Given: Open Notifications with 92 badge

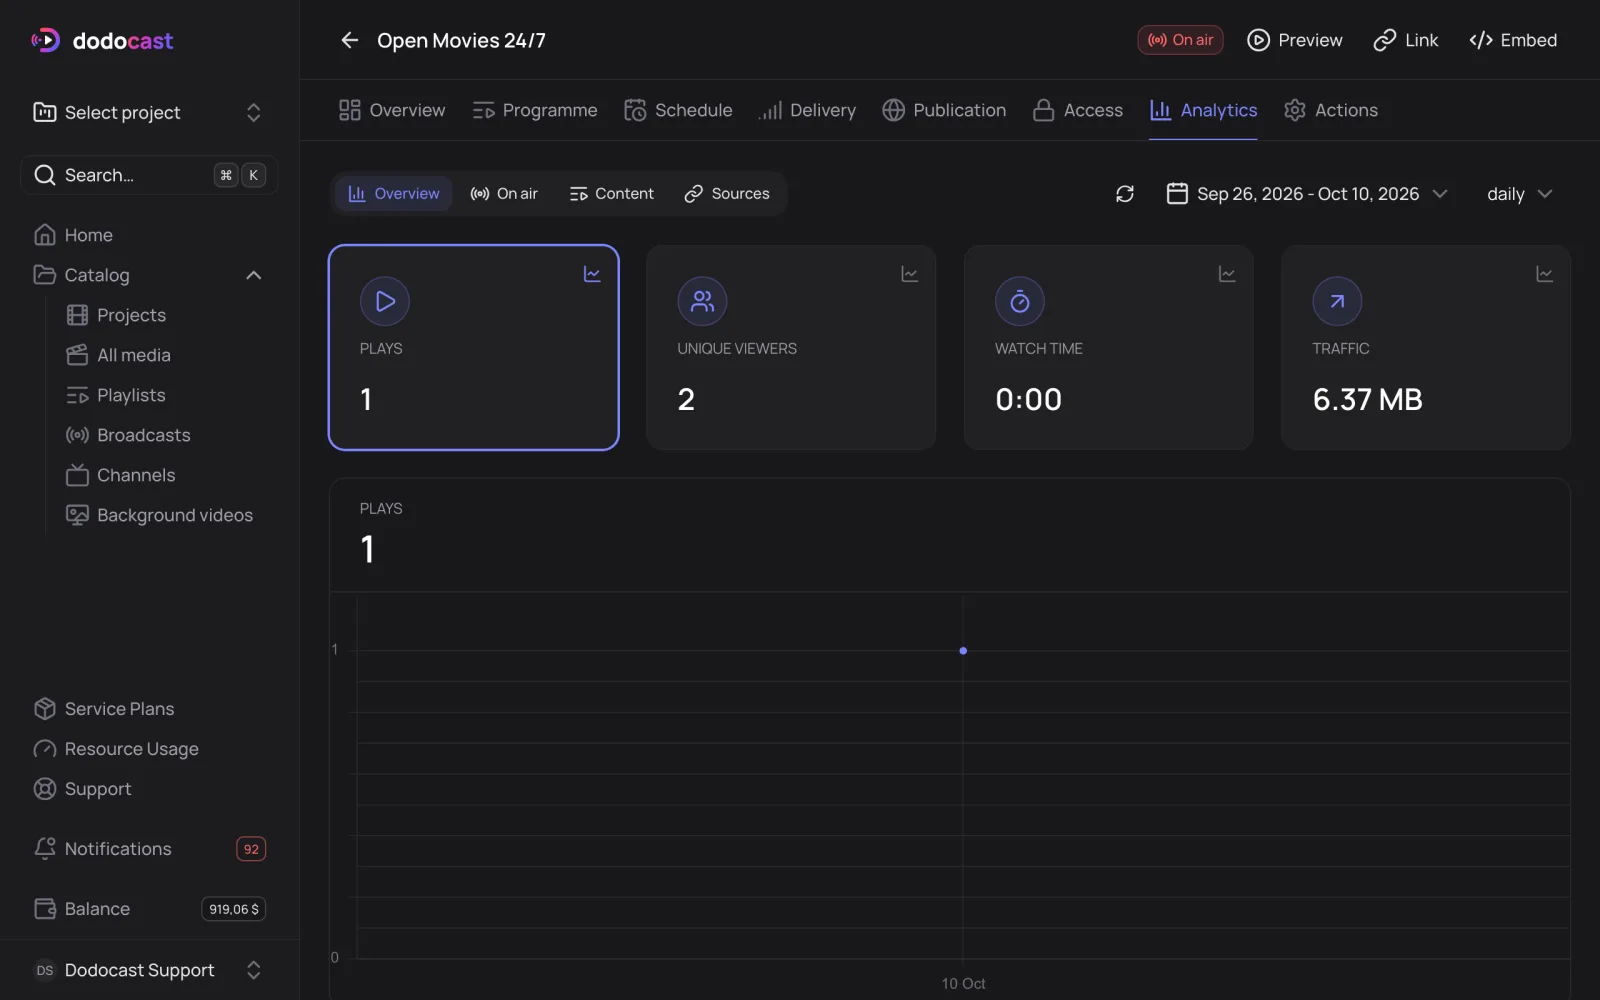Looking at the screenshot, I should point(149,849).
